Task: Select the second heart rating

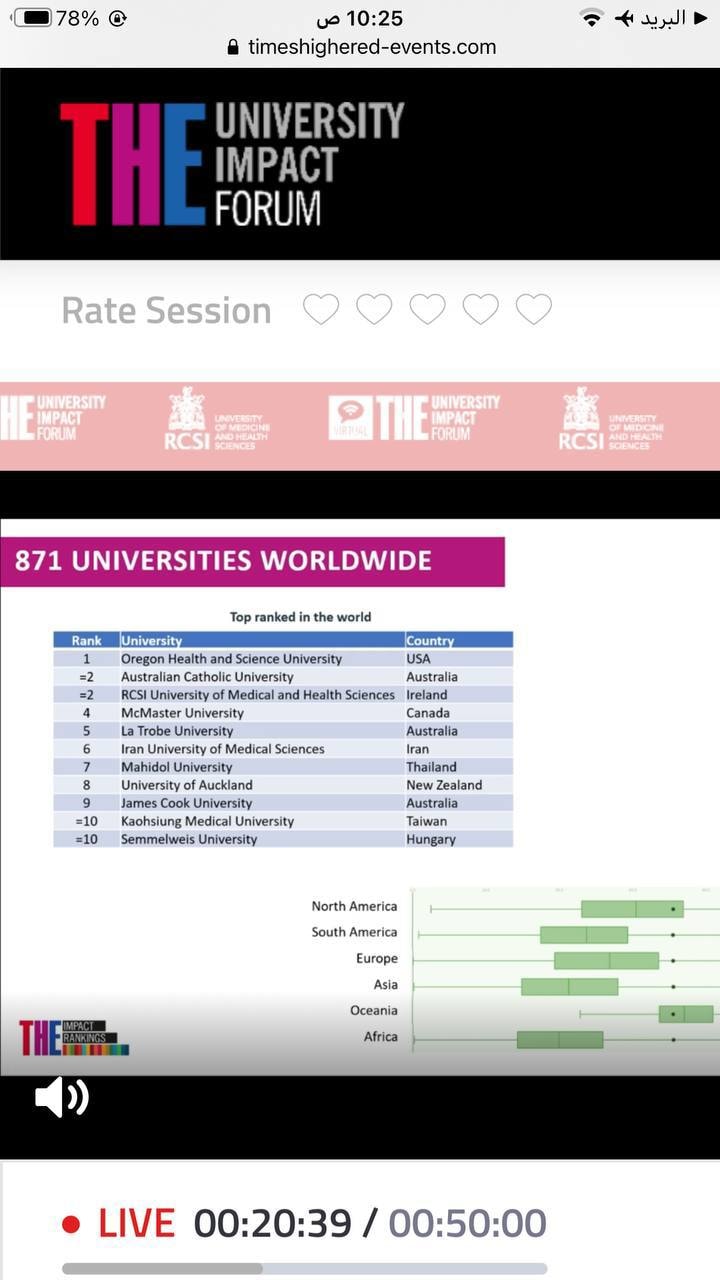Action: pos(374,310)
